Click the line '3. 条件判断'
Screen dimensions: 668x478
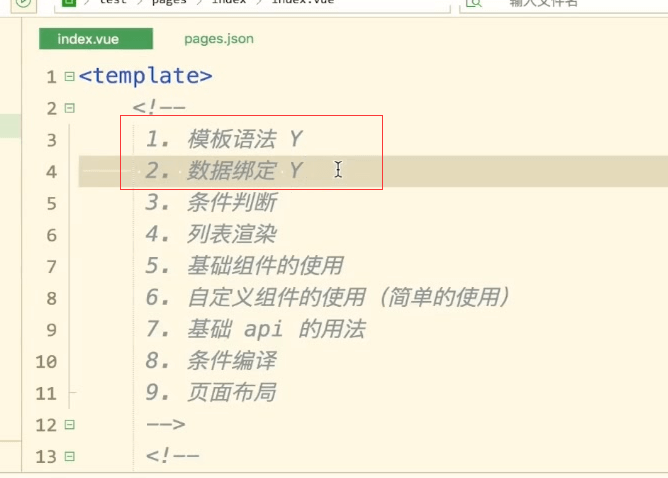pos(211,202)
